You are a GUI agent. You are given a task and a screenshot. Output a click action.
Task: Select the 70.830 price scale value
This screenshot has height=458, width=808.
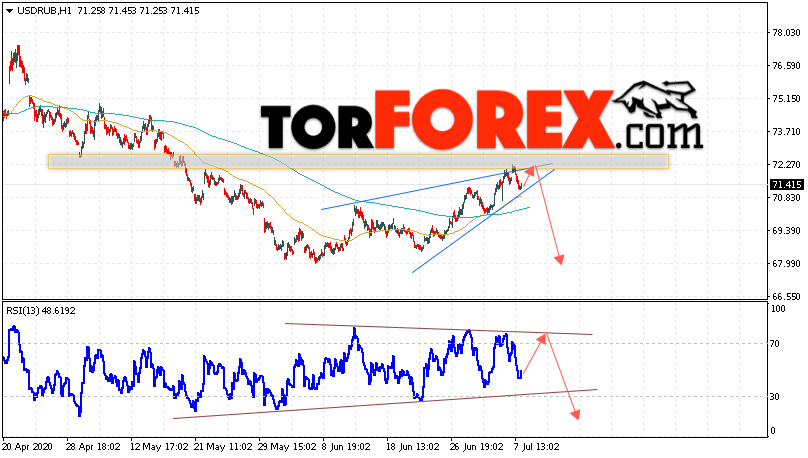pyautogui.click(x=786, y=197)
